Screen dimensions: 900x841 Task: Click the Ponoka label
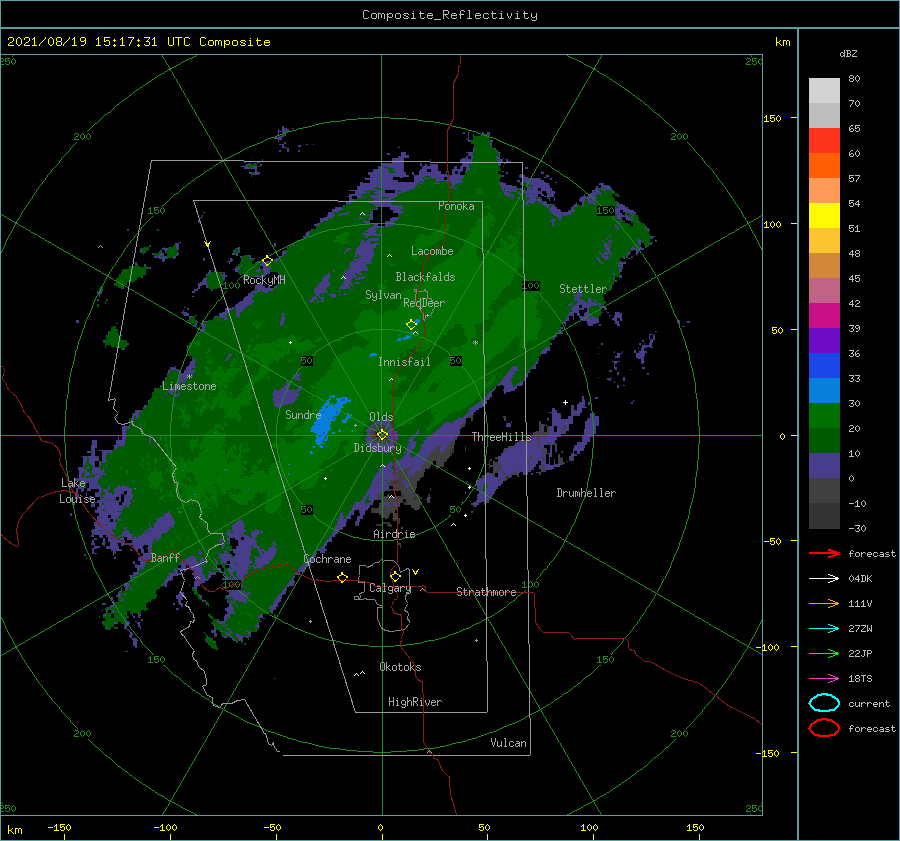click(456, 206)
